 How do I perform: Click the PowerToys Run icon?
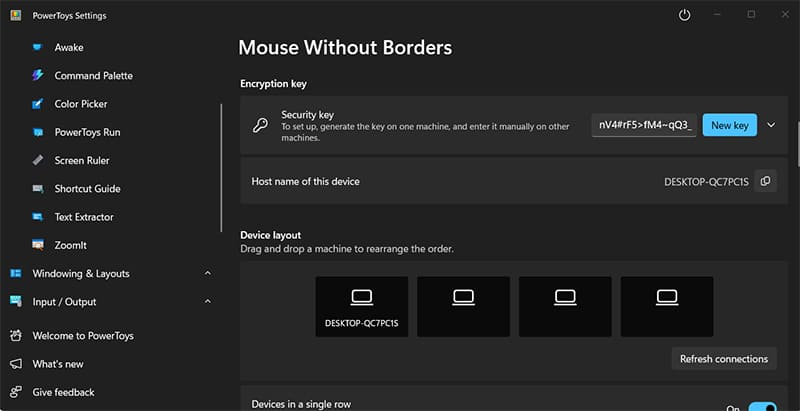[38, 132]
